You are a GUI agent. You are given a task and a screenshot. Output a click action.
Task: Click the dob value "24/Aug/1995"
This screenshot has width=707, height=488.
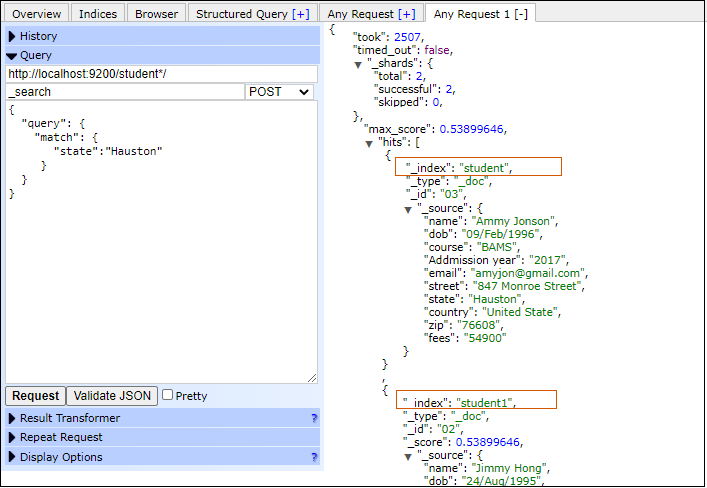click(x=501, y=481)
